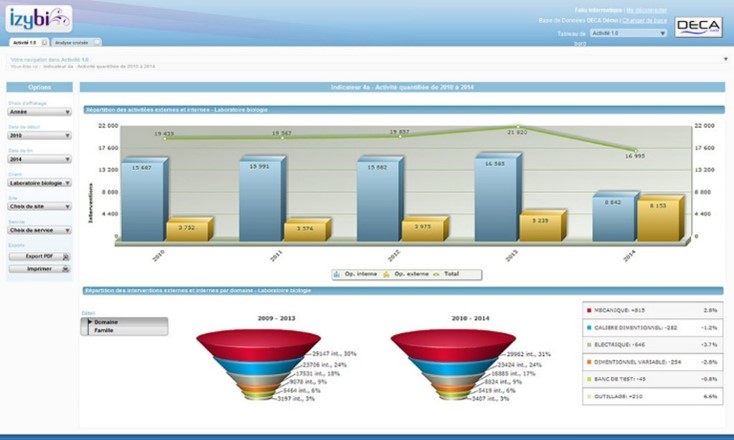Select the Famille detail option

click(x=103, y=330)
